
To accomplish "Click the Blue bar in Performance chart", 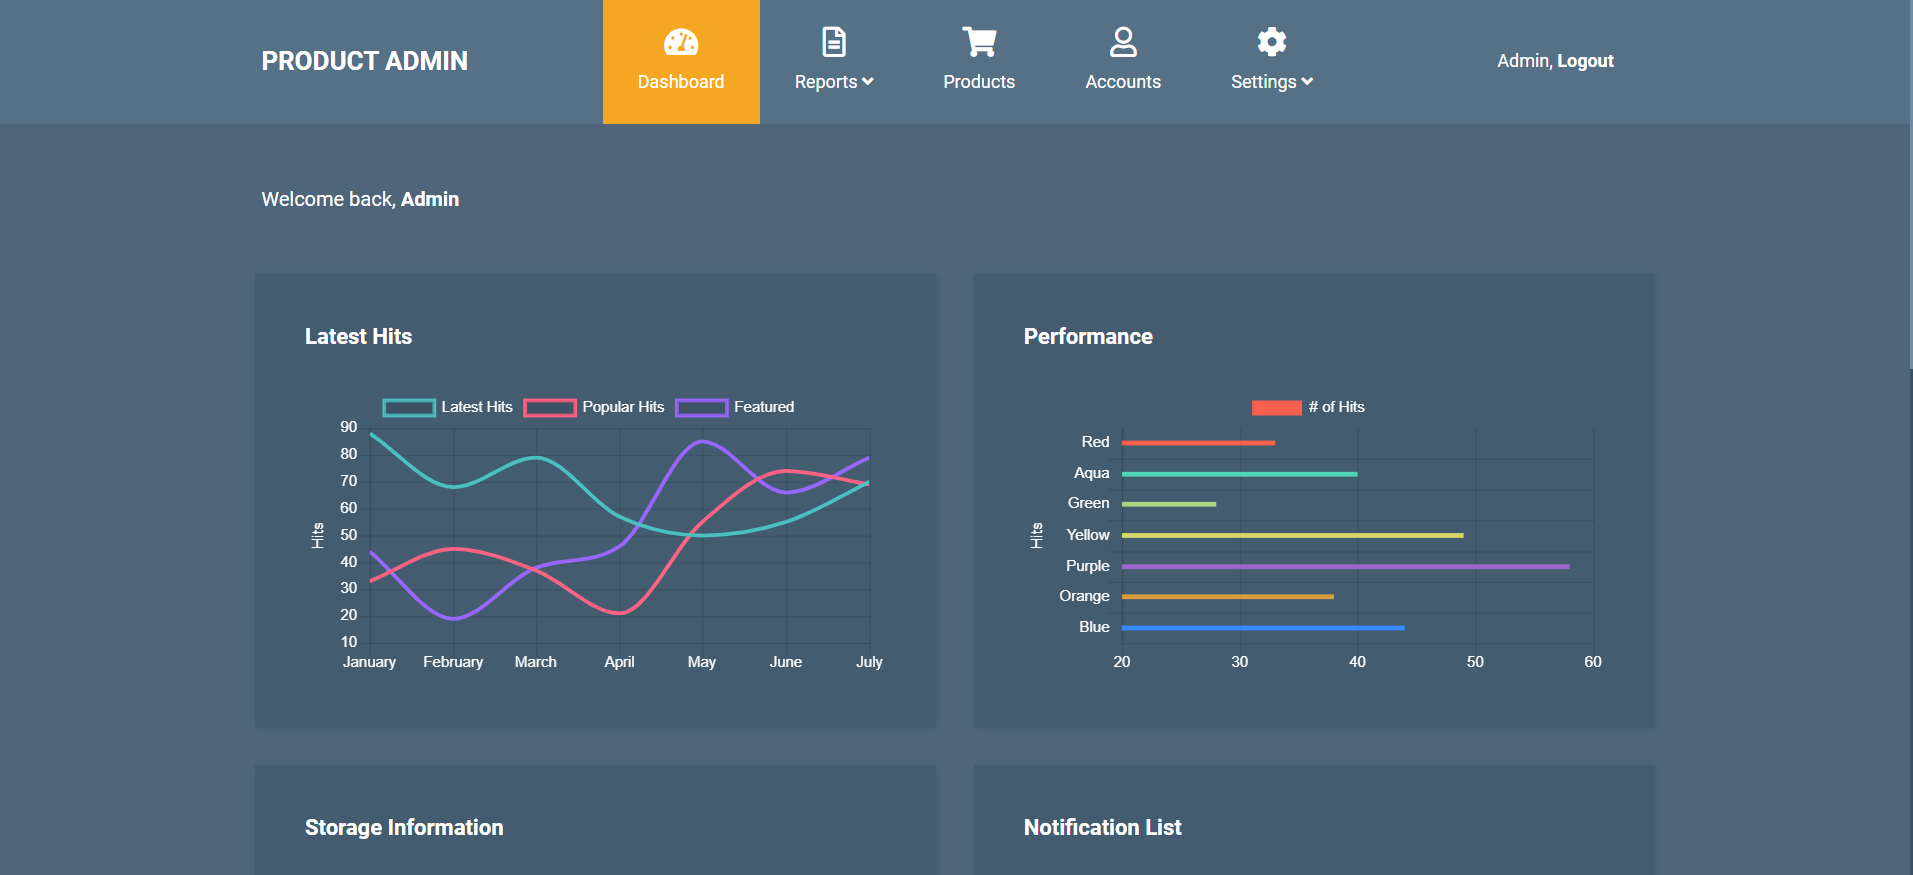I will (x=1262, y=628).
